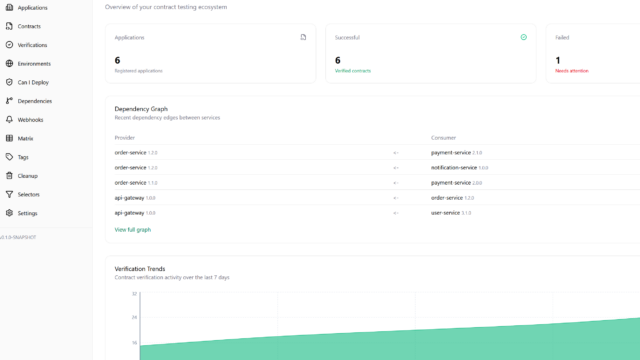Click the Consumer column header
This screenshot has width=640, height=360.
click(x=443, y=138)
